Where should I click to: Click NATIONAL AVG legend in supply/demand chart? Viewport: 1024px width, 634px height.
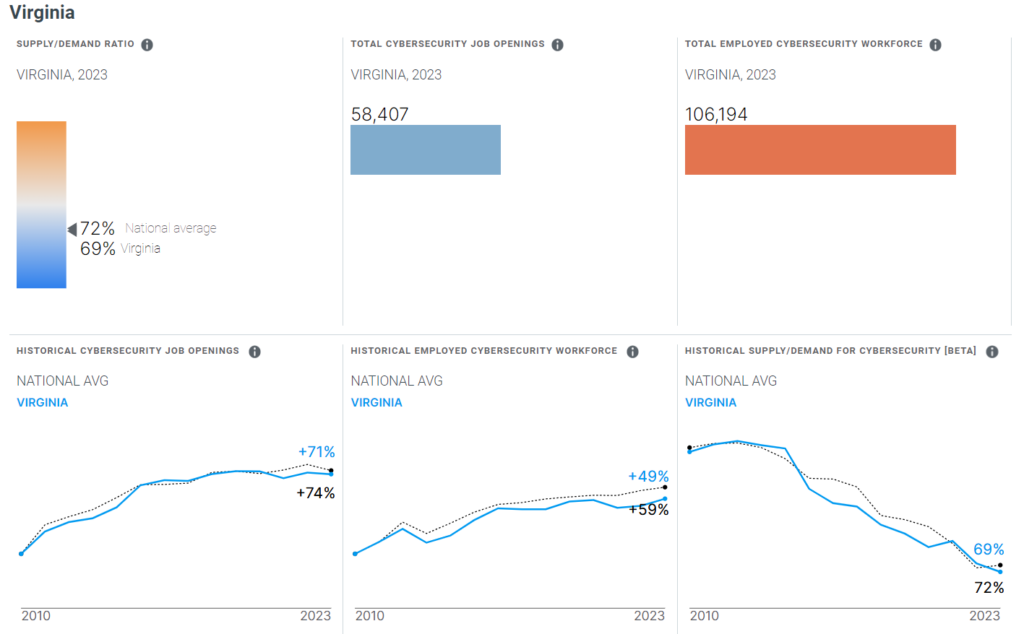tap(730, 381)
